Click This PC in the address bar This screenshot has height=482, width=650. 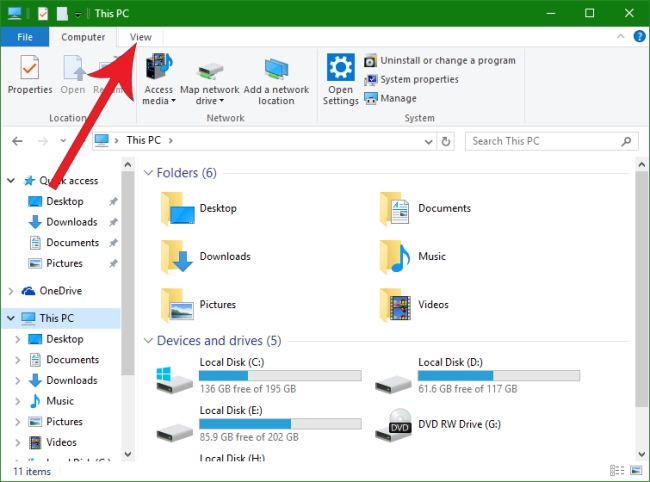[143, 140]
